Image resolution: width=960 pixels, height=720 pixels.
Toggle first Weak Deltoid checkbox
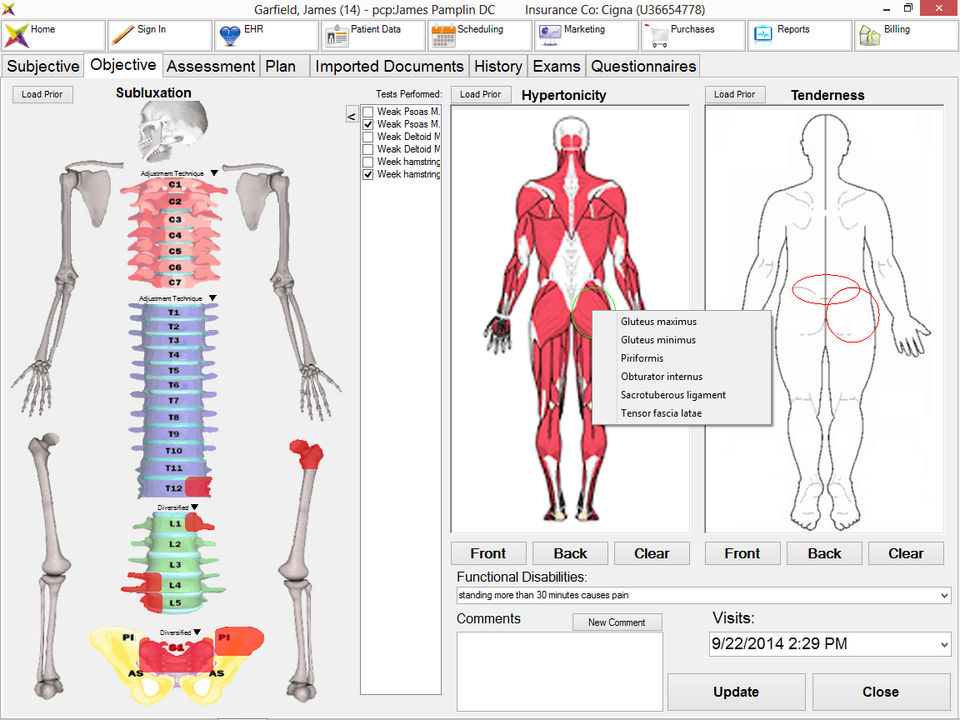point(368,137)
